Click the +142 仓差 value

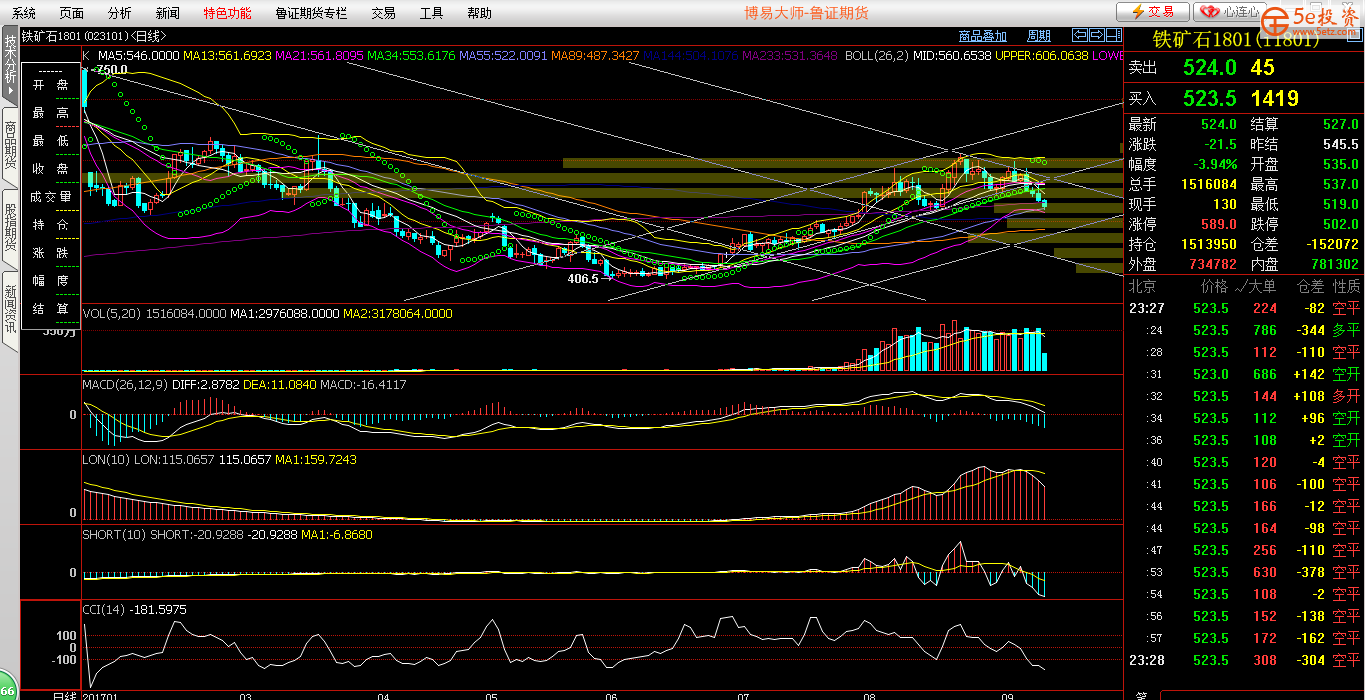tap(1309, 374)
